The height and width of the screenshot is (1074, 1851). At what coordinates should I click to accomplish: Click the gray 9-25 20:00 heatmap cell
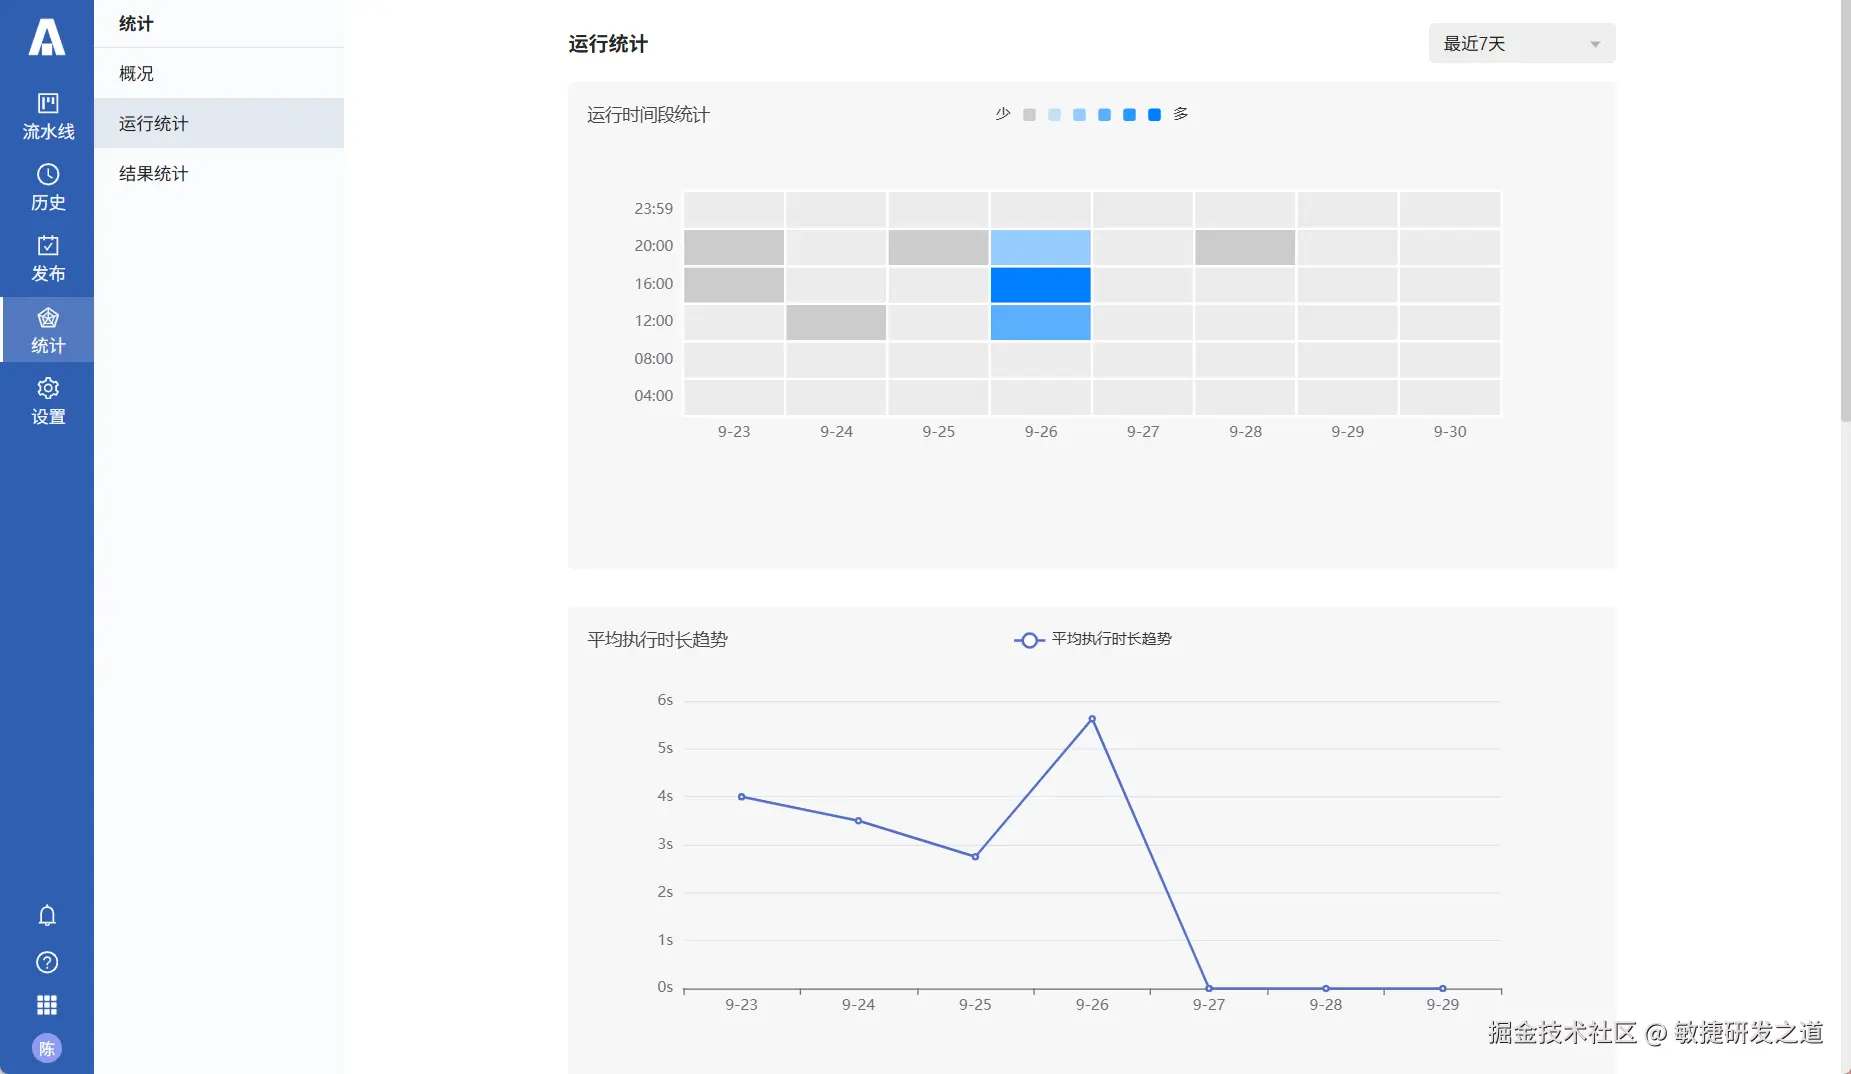[x=938, y=247]
